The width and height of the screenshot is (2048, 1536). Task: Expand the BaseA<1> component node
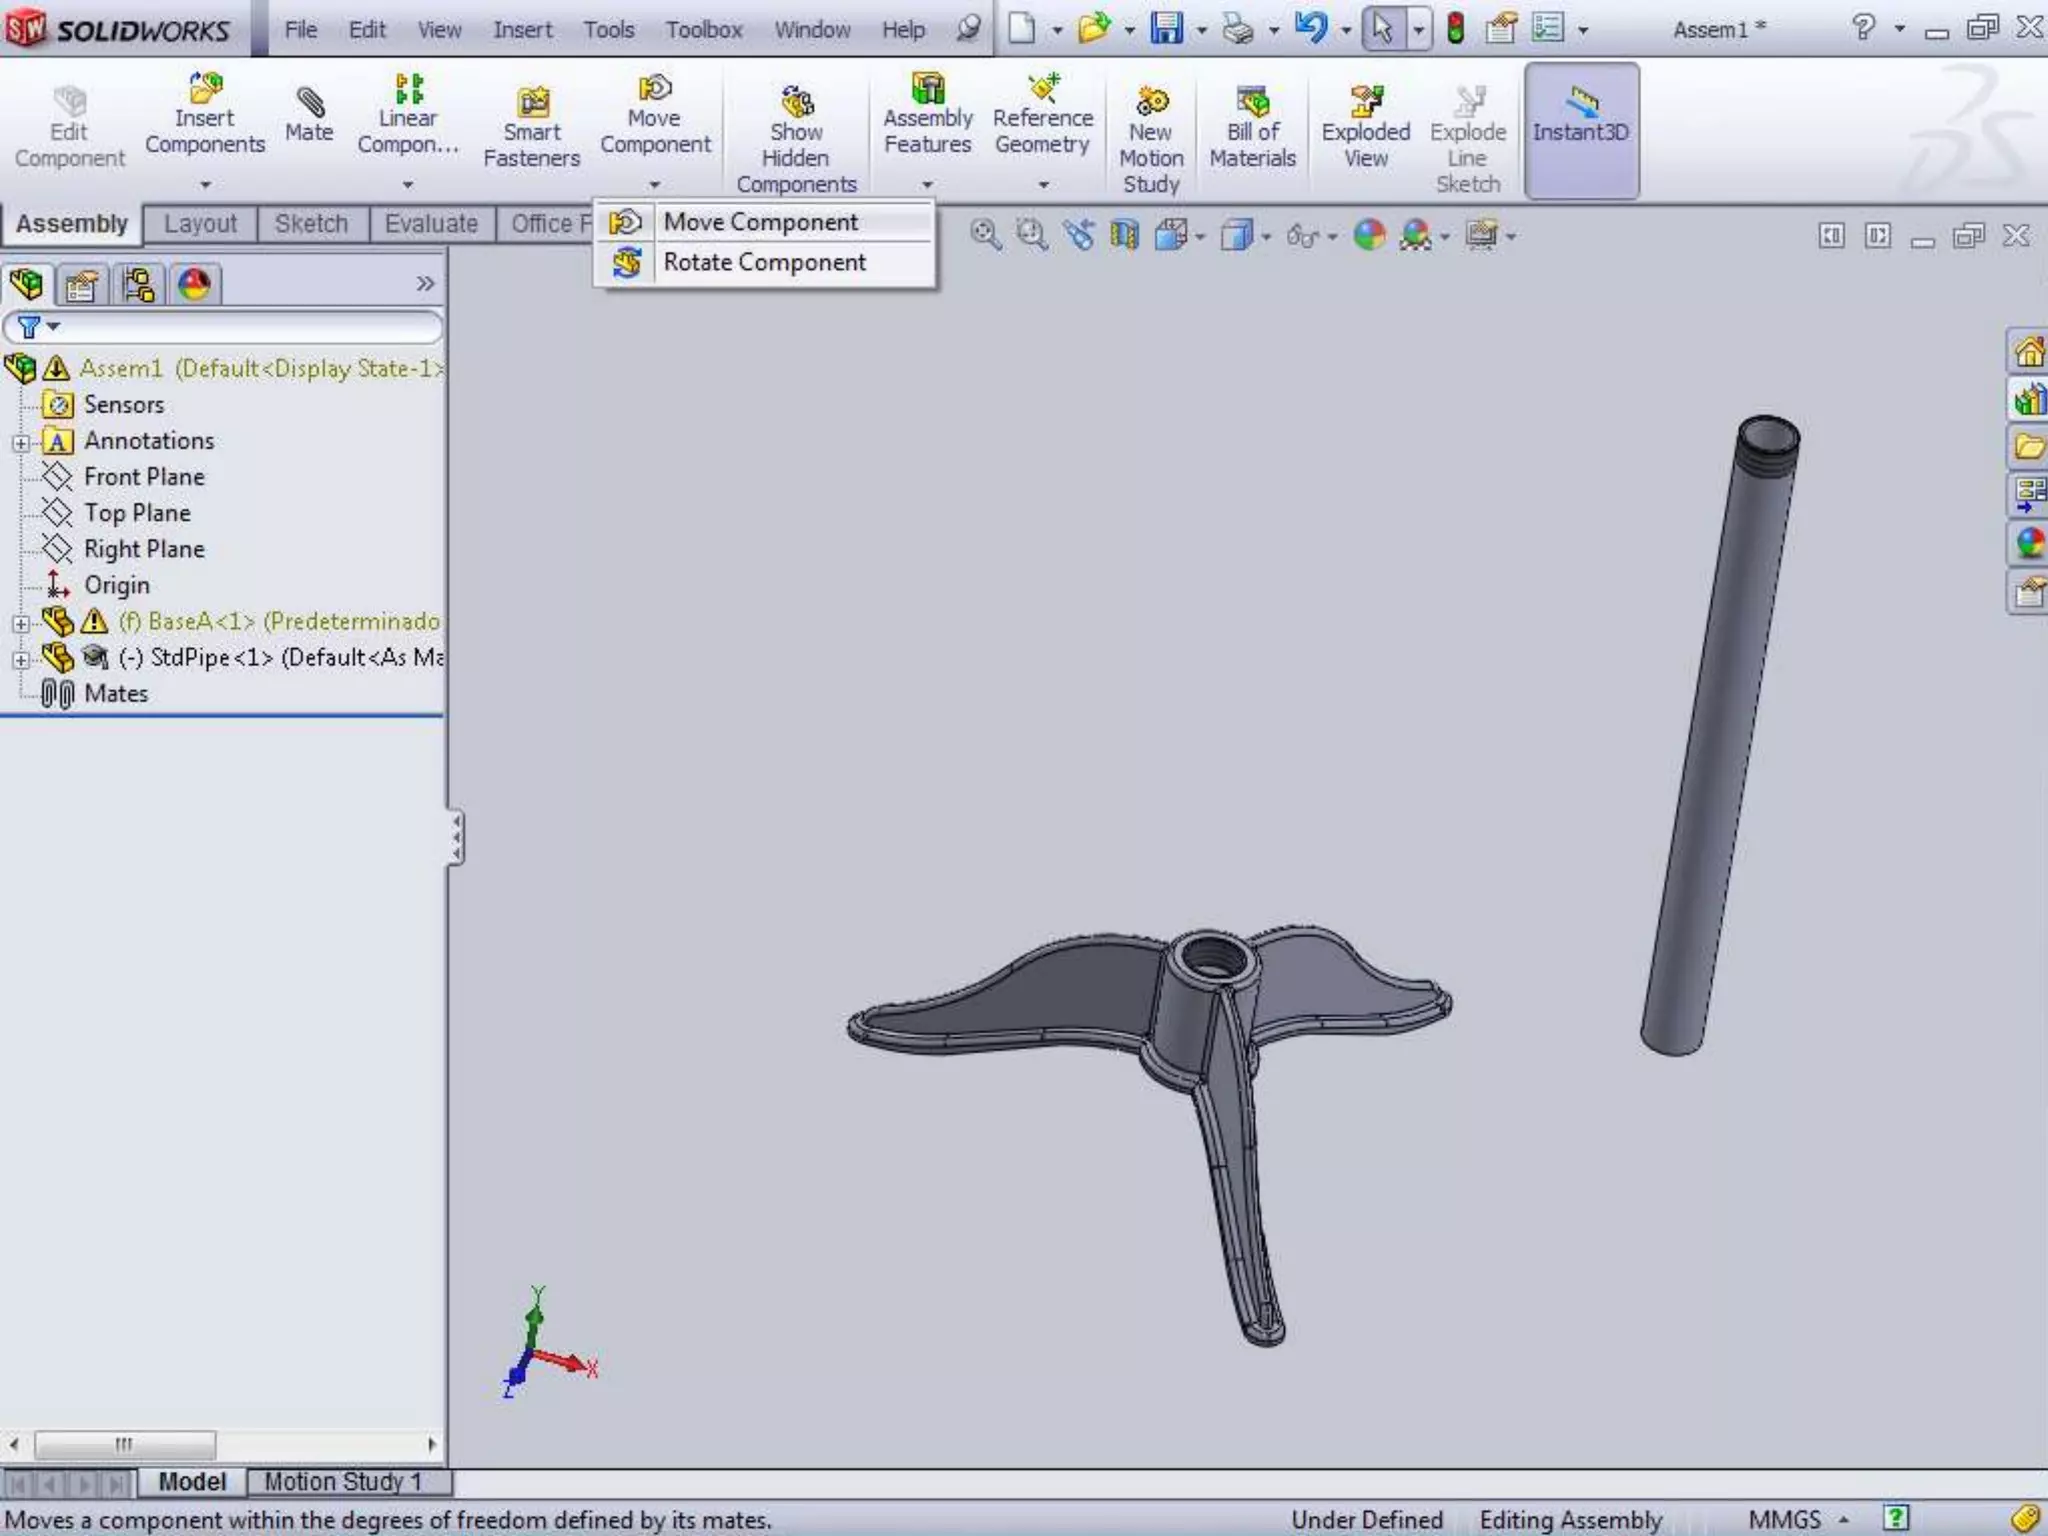click(21, 624)
